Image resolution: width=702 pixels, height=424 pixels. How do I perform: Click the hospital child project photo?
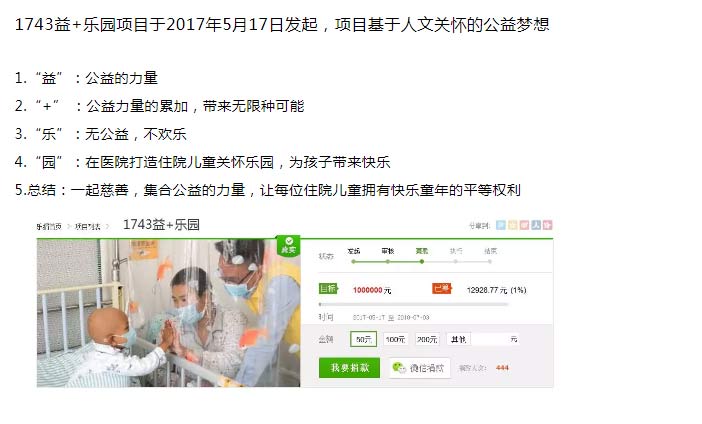click(168, 313)
